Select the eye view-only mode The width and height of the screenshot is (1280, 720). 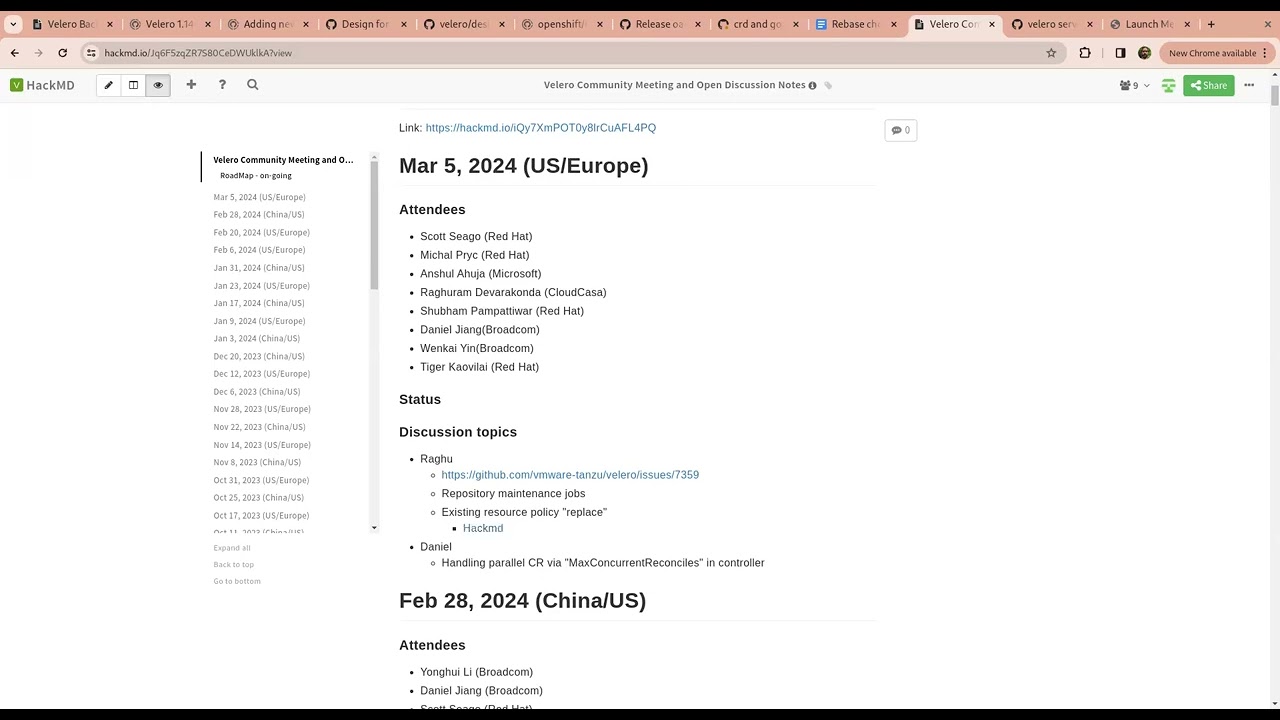point(158,85)
